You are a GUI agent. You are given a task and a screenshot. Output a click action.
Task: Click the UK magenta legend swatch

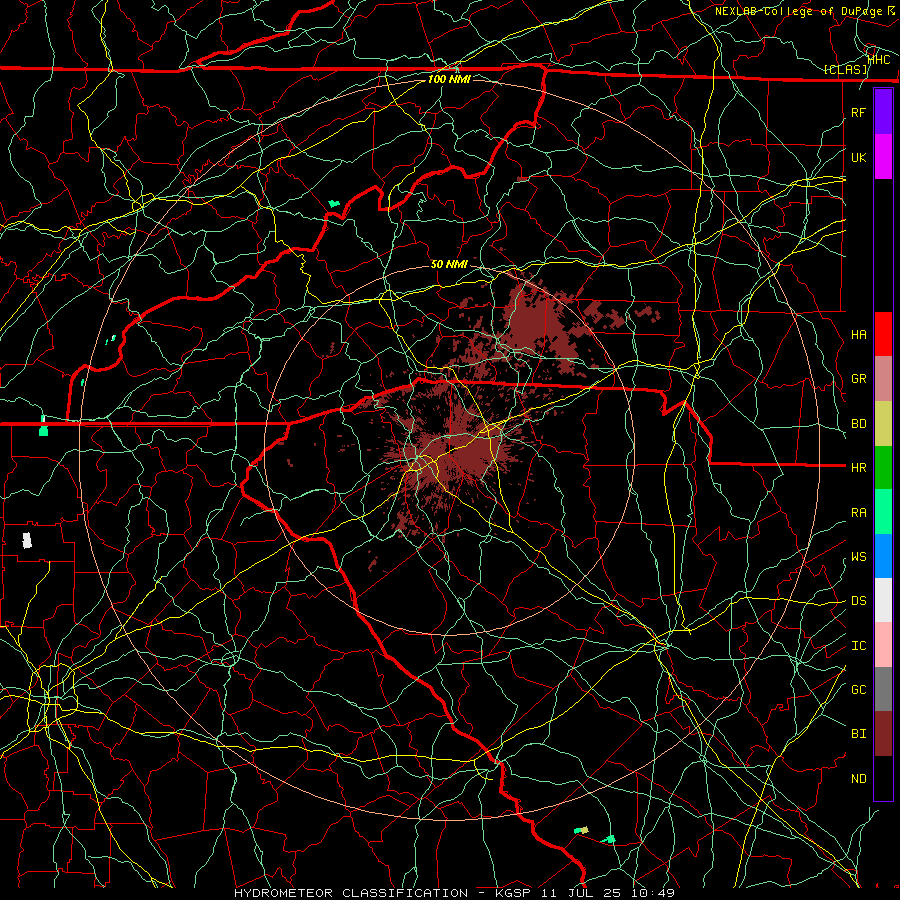(x=883, y=157)
